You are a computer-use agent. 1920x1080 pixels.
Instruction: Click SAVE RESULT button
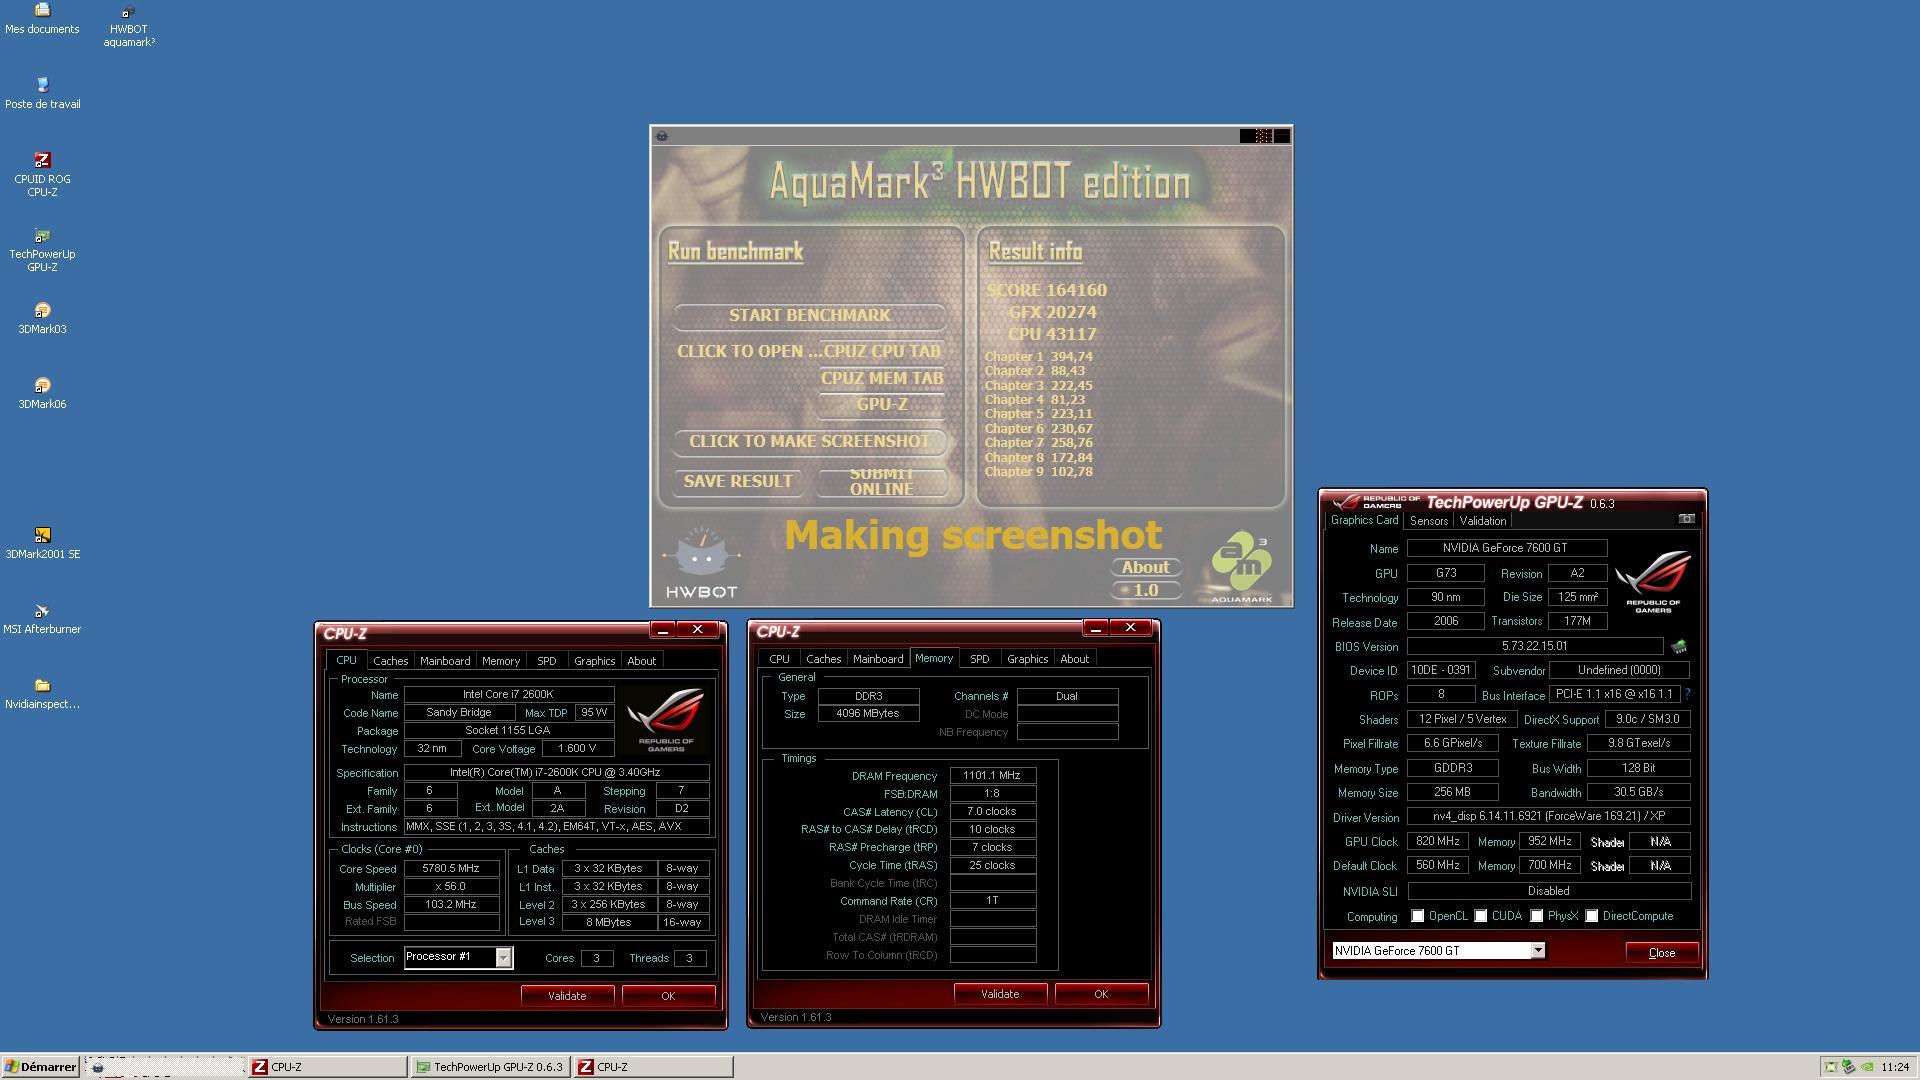pyautogui.click(x=738, y=482)
